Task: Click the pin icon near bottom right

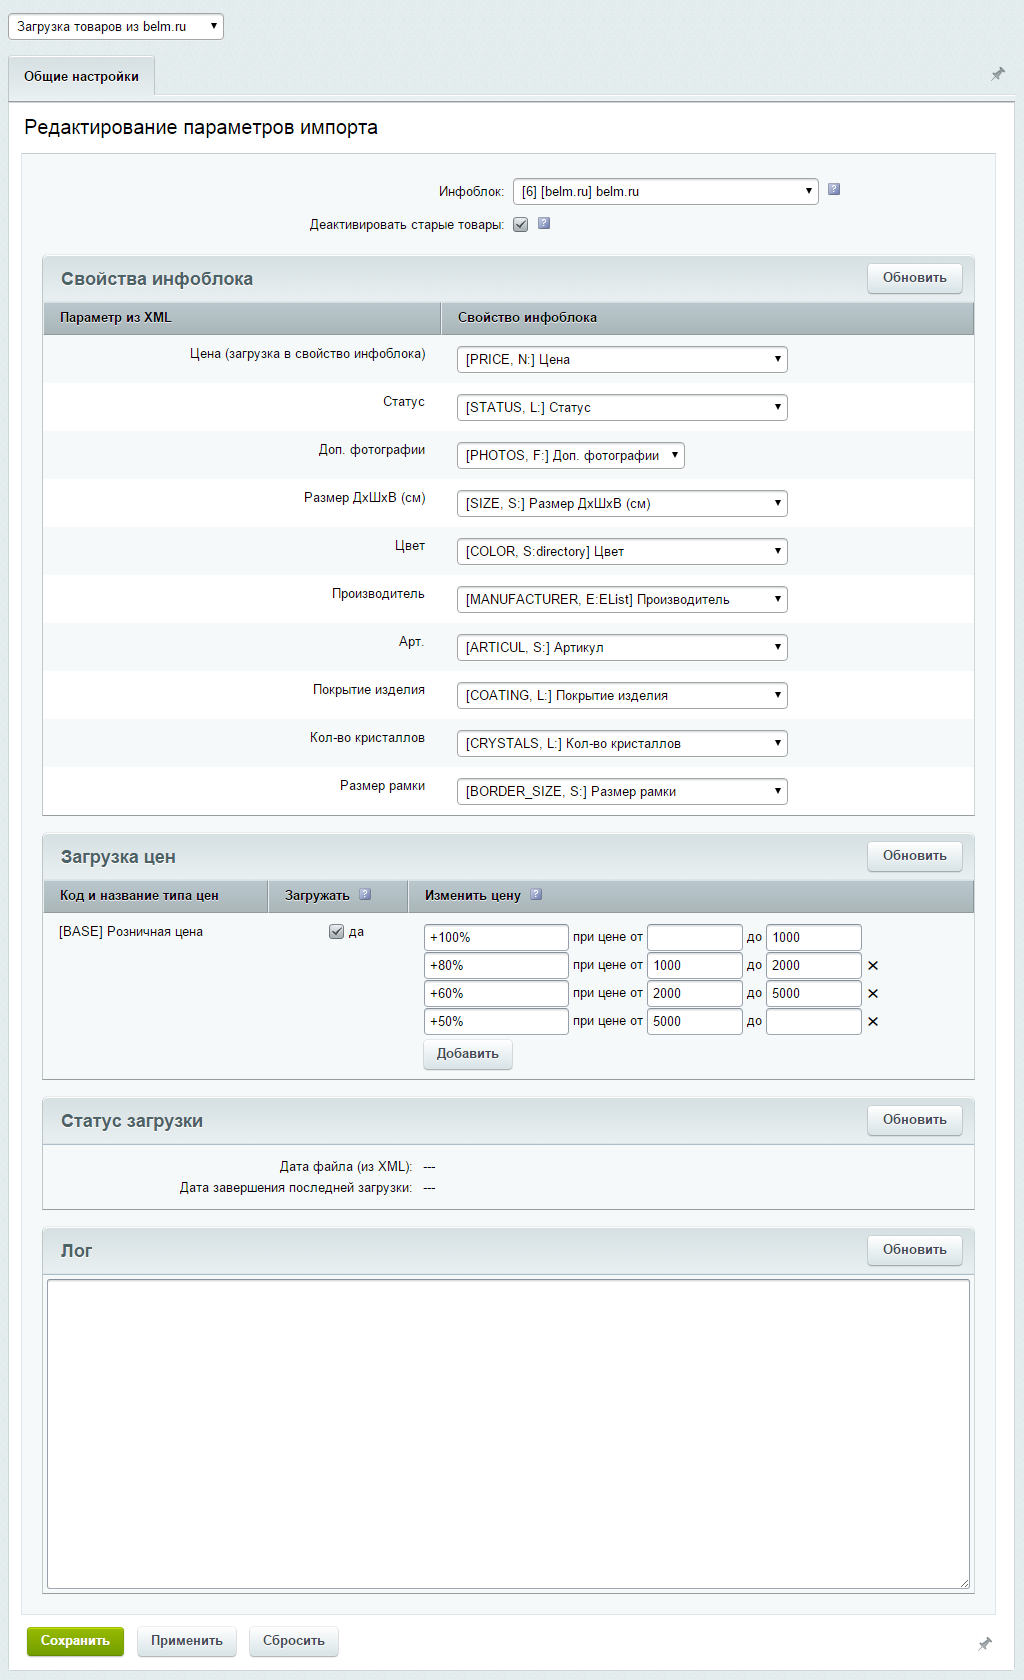Action: point(984,1643)
